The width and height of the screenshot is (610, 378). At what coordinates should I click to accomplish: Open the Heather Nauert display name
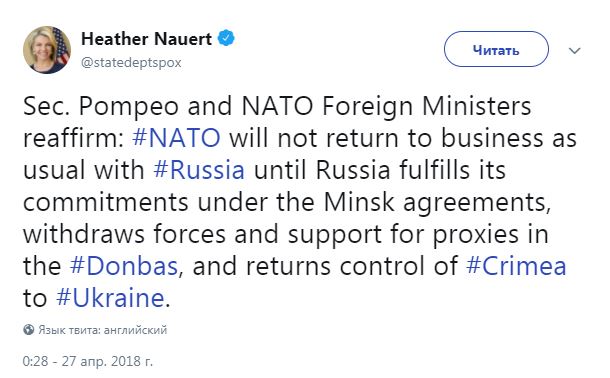(x=146, y=39)
